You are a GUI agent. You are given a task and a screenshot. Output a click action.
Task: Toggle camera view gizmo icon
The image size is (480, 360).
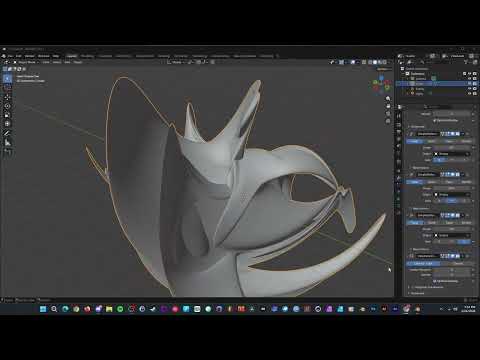click(388, 114)
